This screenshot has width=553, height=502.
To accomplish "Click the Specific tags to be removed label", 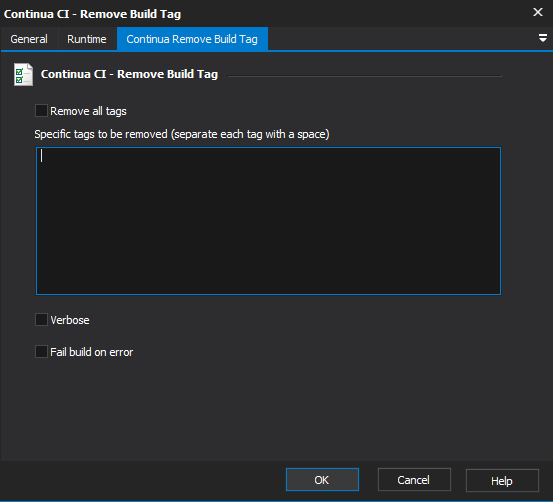I will pyautogui.click(x=182, y=134).
